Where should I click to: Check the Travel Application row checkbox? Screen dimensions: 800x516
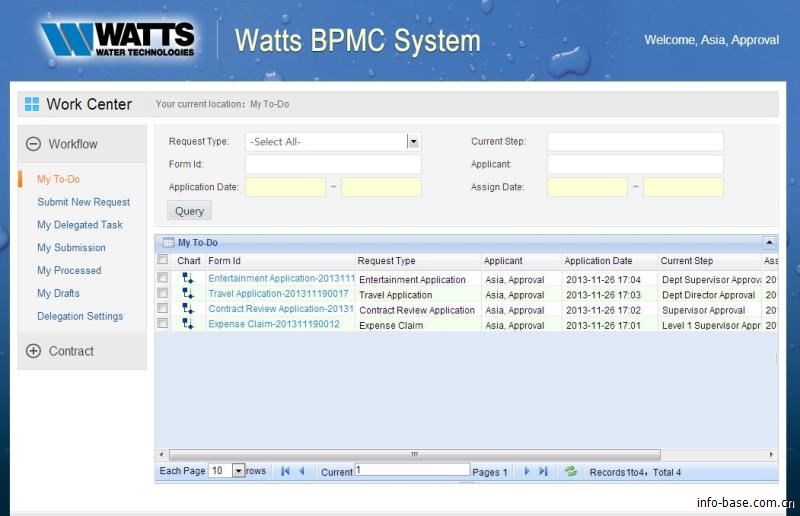(162, 292)
